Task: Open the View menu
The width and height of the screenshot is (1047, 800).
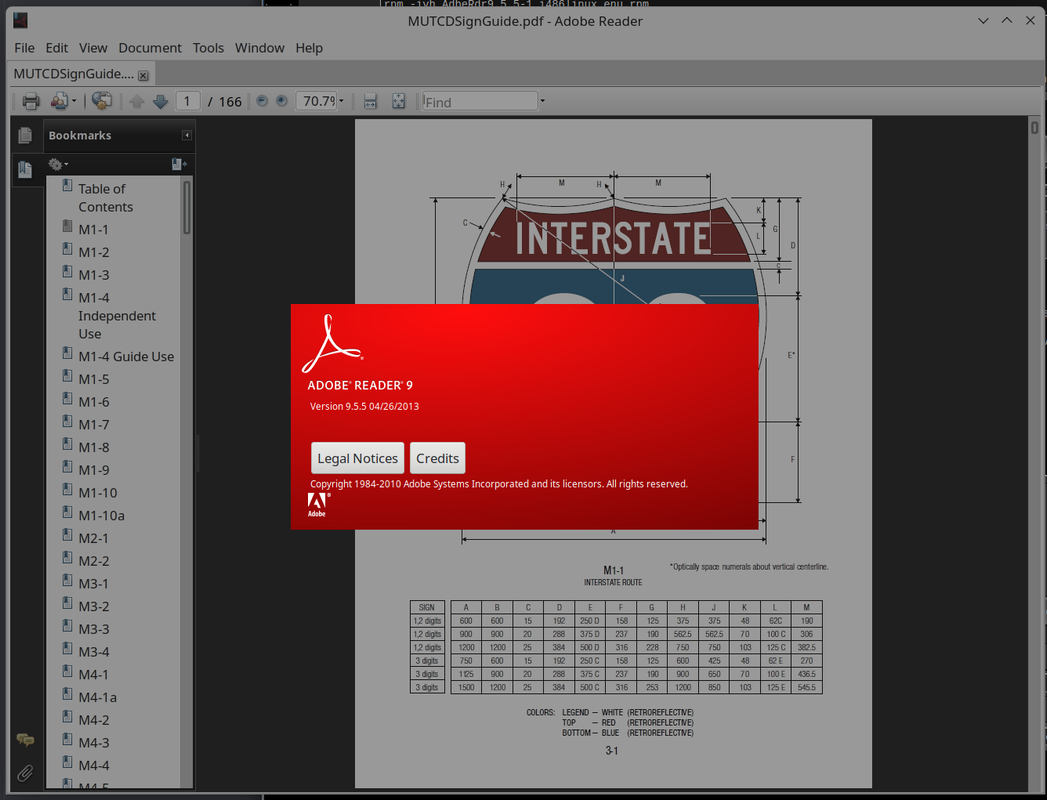Action: [x=93, y=48]
